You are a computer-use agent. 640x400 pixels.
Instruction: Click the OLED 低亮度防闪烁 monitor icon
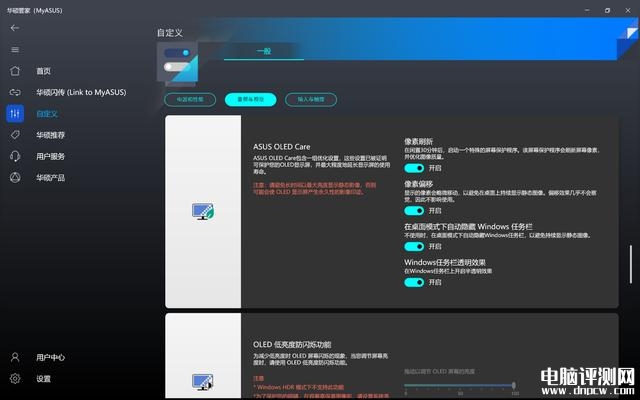pos(203,382)
